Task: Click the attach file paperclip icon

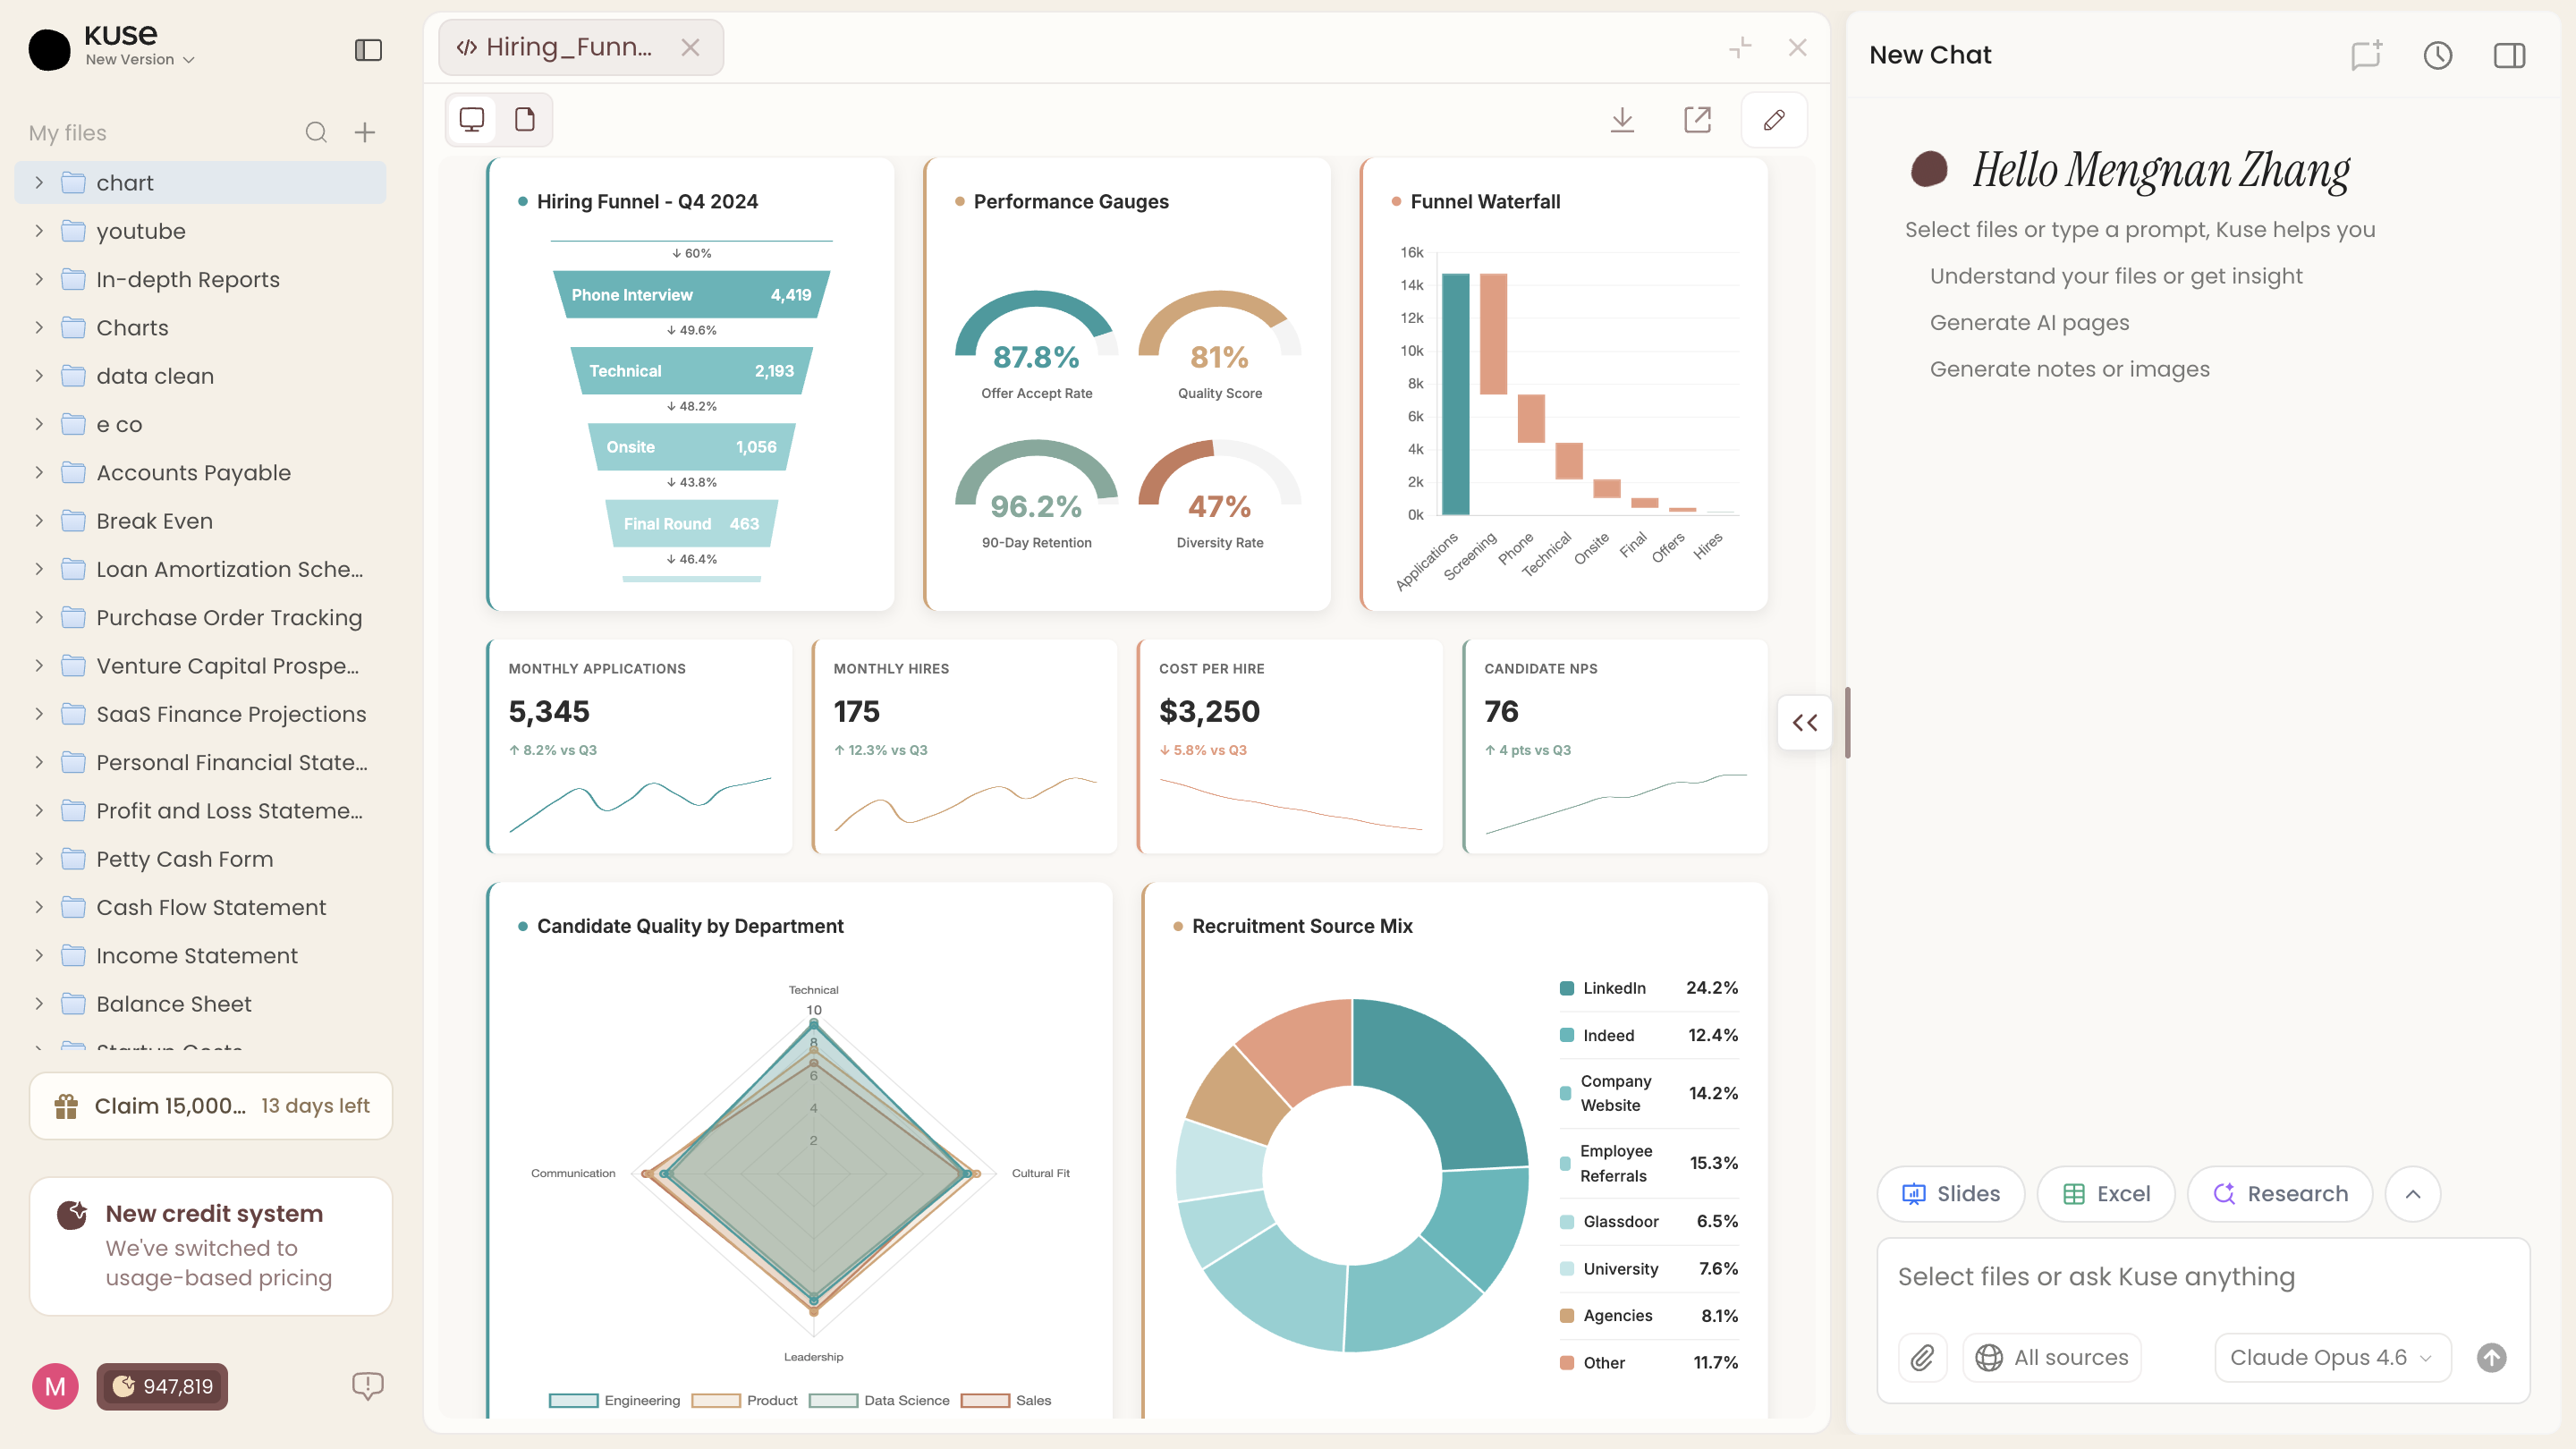Action: tap(1922, 1357)
